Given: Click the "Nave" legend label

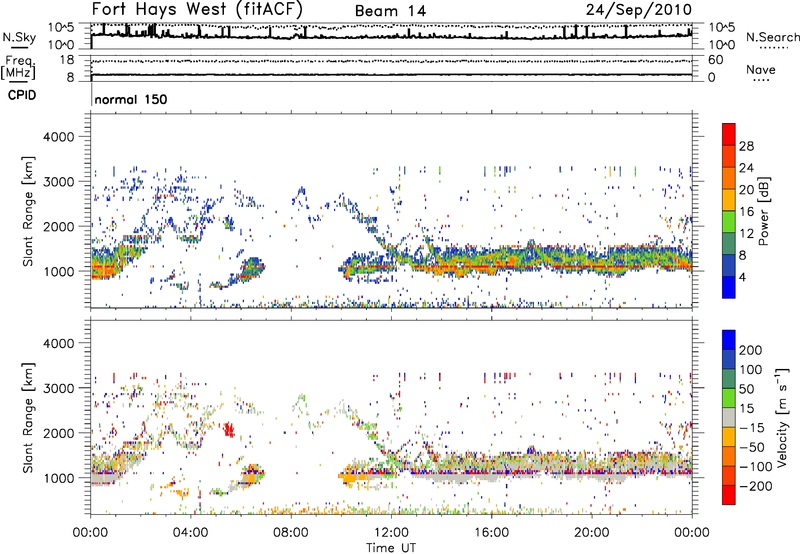Looking at the screenshot, I should click(760, 69).
